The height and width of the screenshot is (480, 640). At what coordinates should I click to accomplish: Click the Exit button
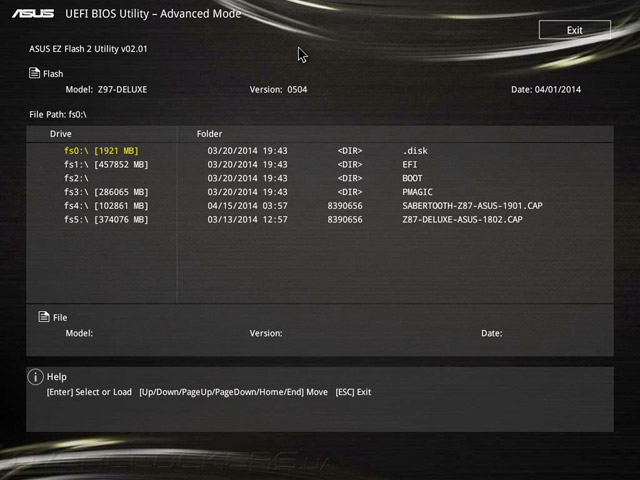pyautogui.click(x=575, y=30)
